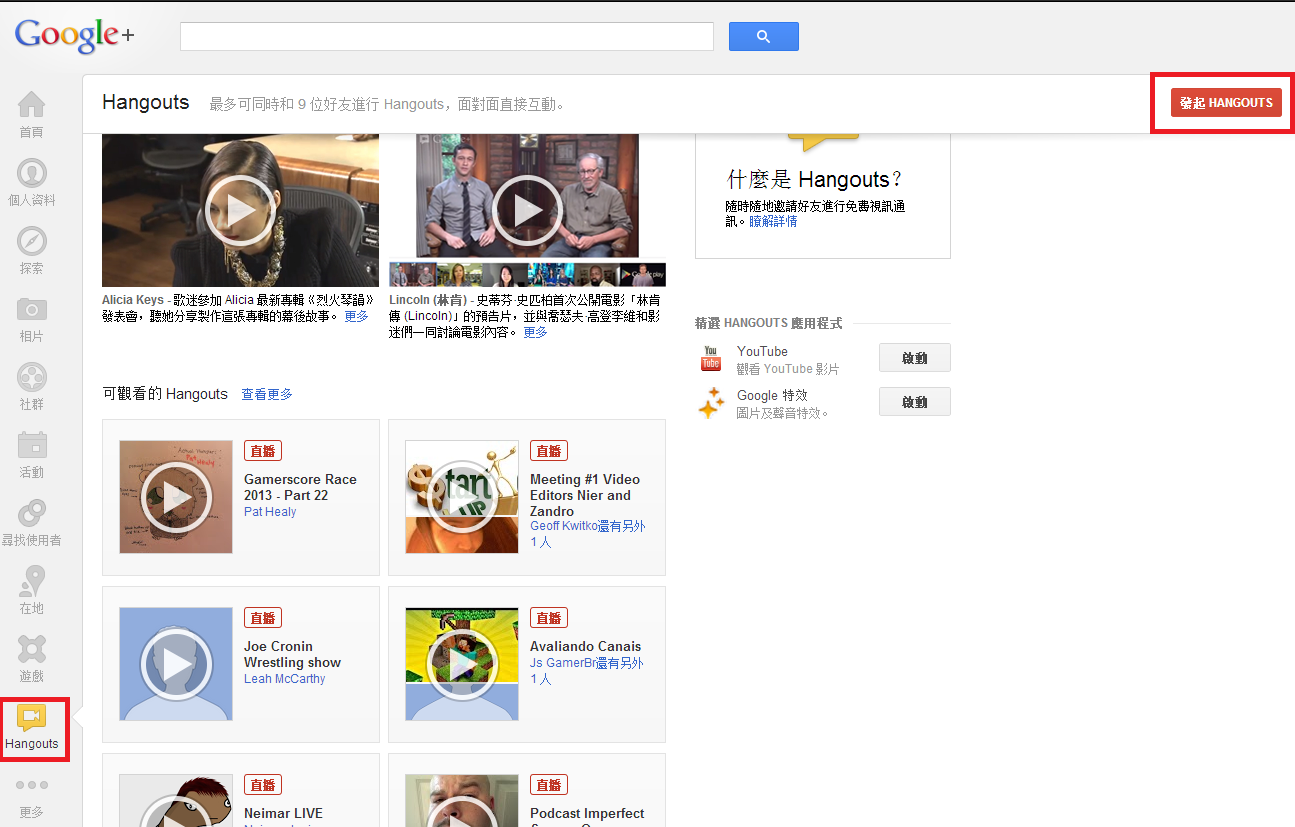Viewport: 1295px width, 827px height.
Task: Click the Google 特效 sparkle icon
Action: pos(711,402)
